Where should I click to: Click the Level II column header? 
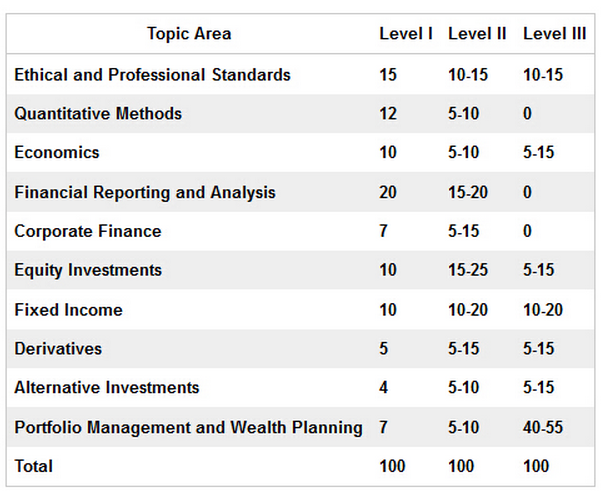(x=477, y=34)
